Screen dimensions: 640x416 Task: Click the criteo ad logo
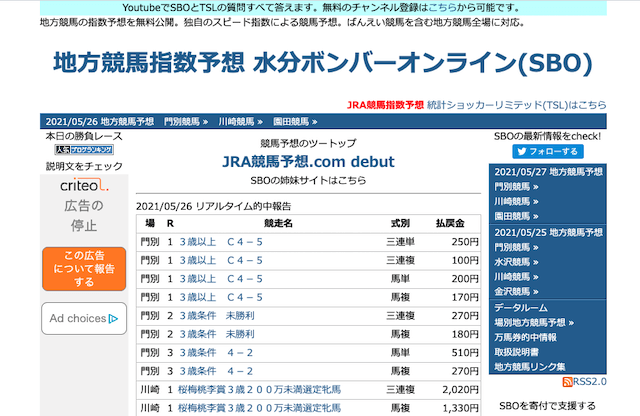84,186
